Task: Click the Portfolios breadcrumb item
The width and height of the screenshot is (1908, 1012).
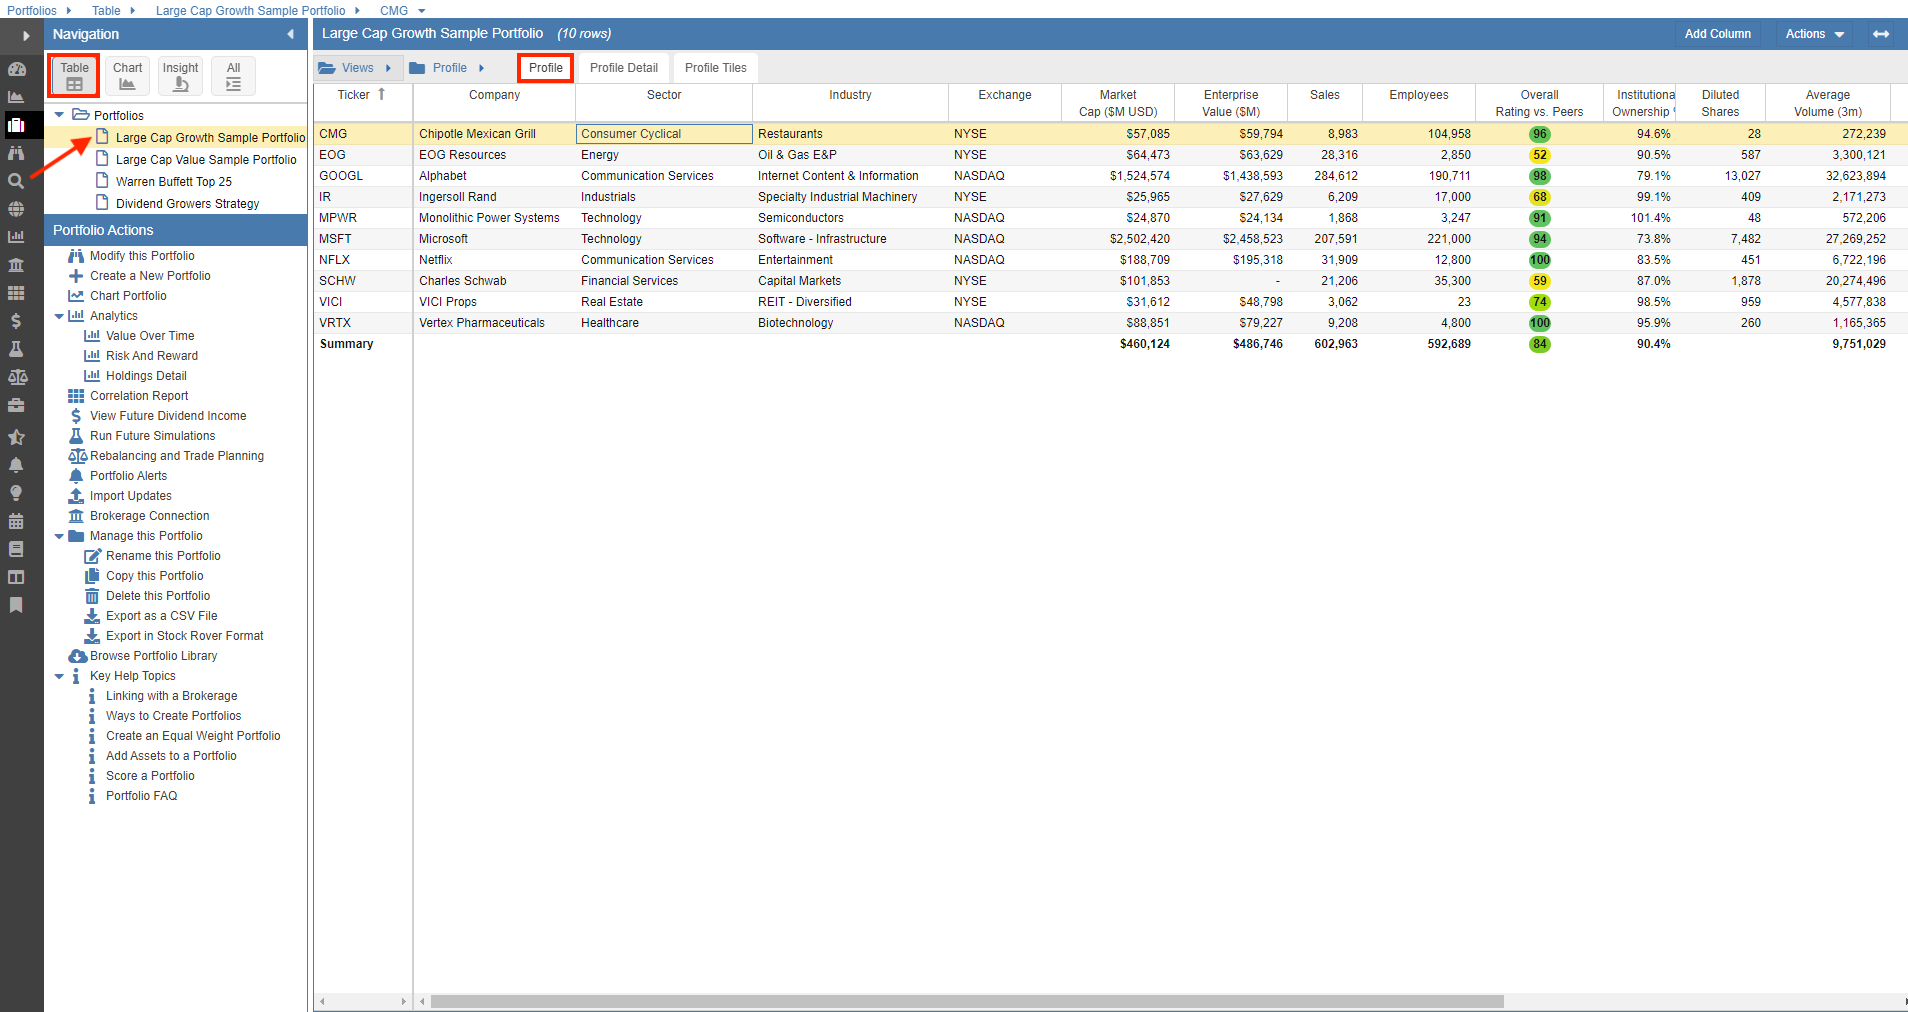Action: click(x=32, y=11)
